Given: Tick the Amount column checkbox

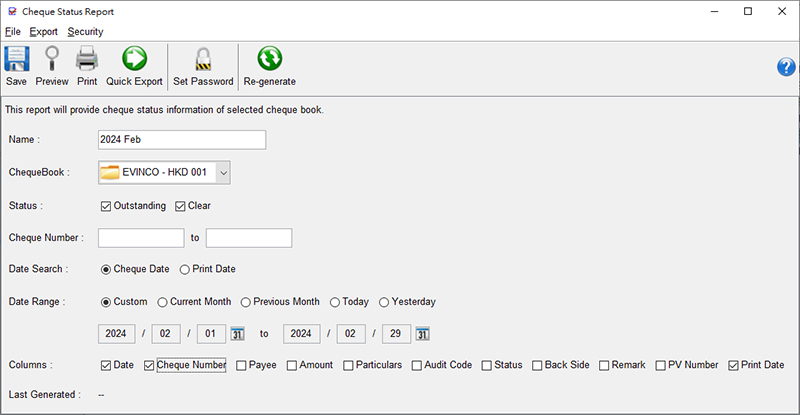Looking at the screenshot, I should coord(292,366).
